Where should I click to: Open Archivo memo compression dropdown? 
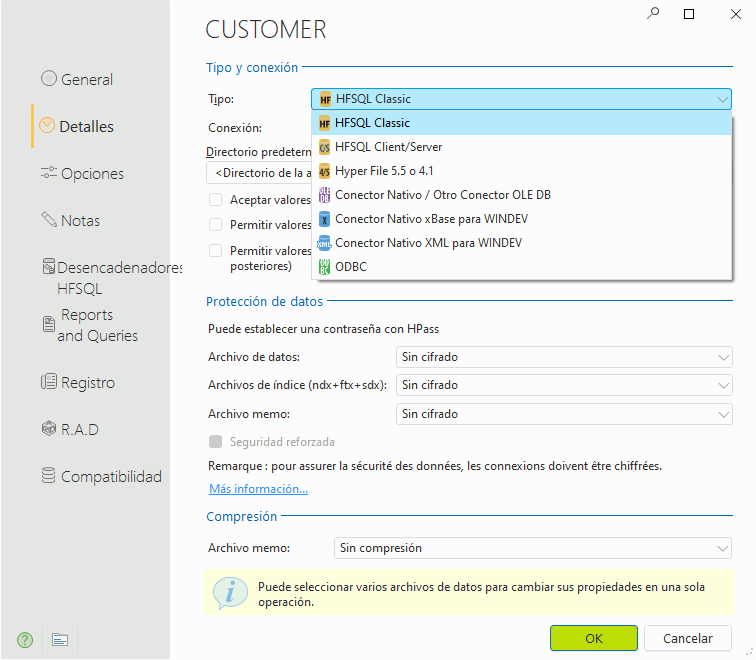click(533, 548)
